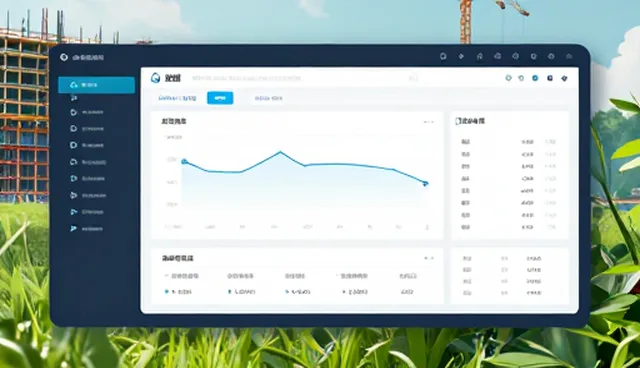Select the highlighted blue sidebar menu item
Image resolution: width=640 pixels, height=368 pixels.
click(96, 85)
